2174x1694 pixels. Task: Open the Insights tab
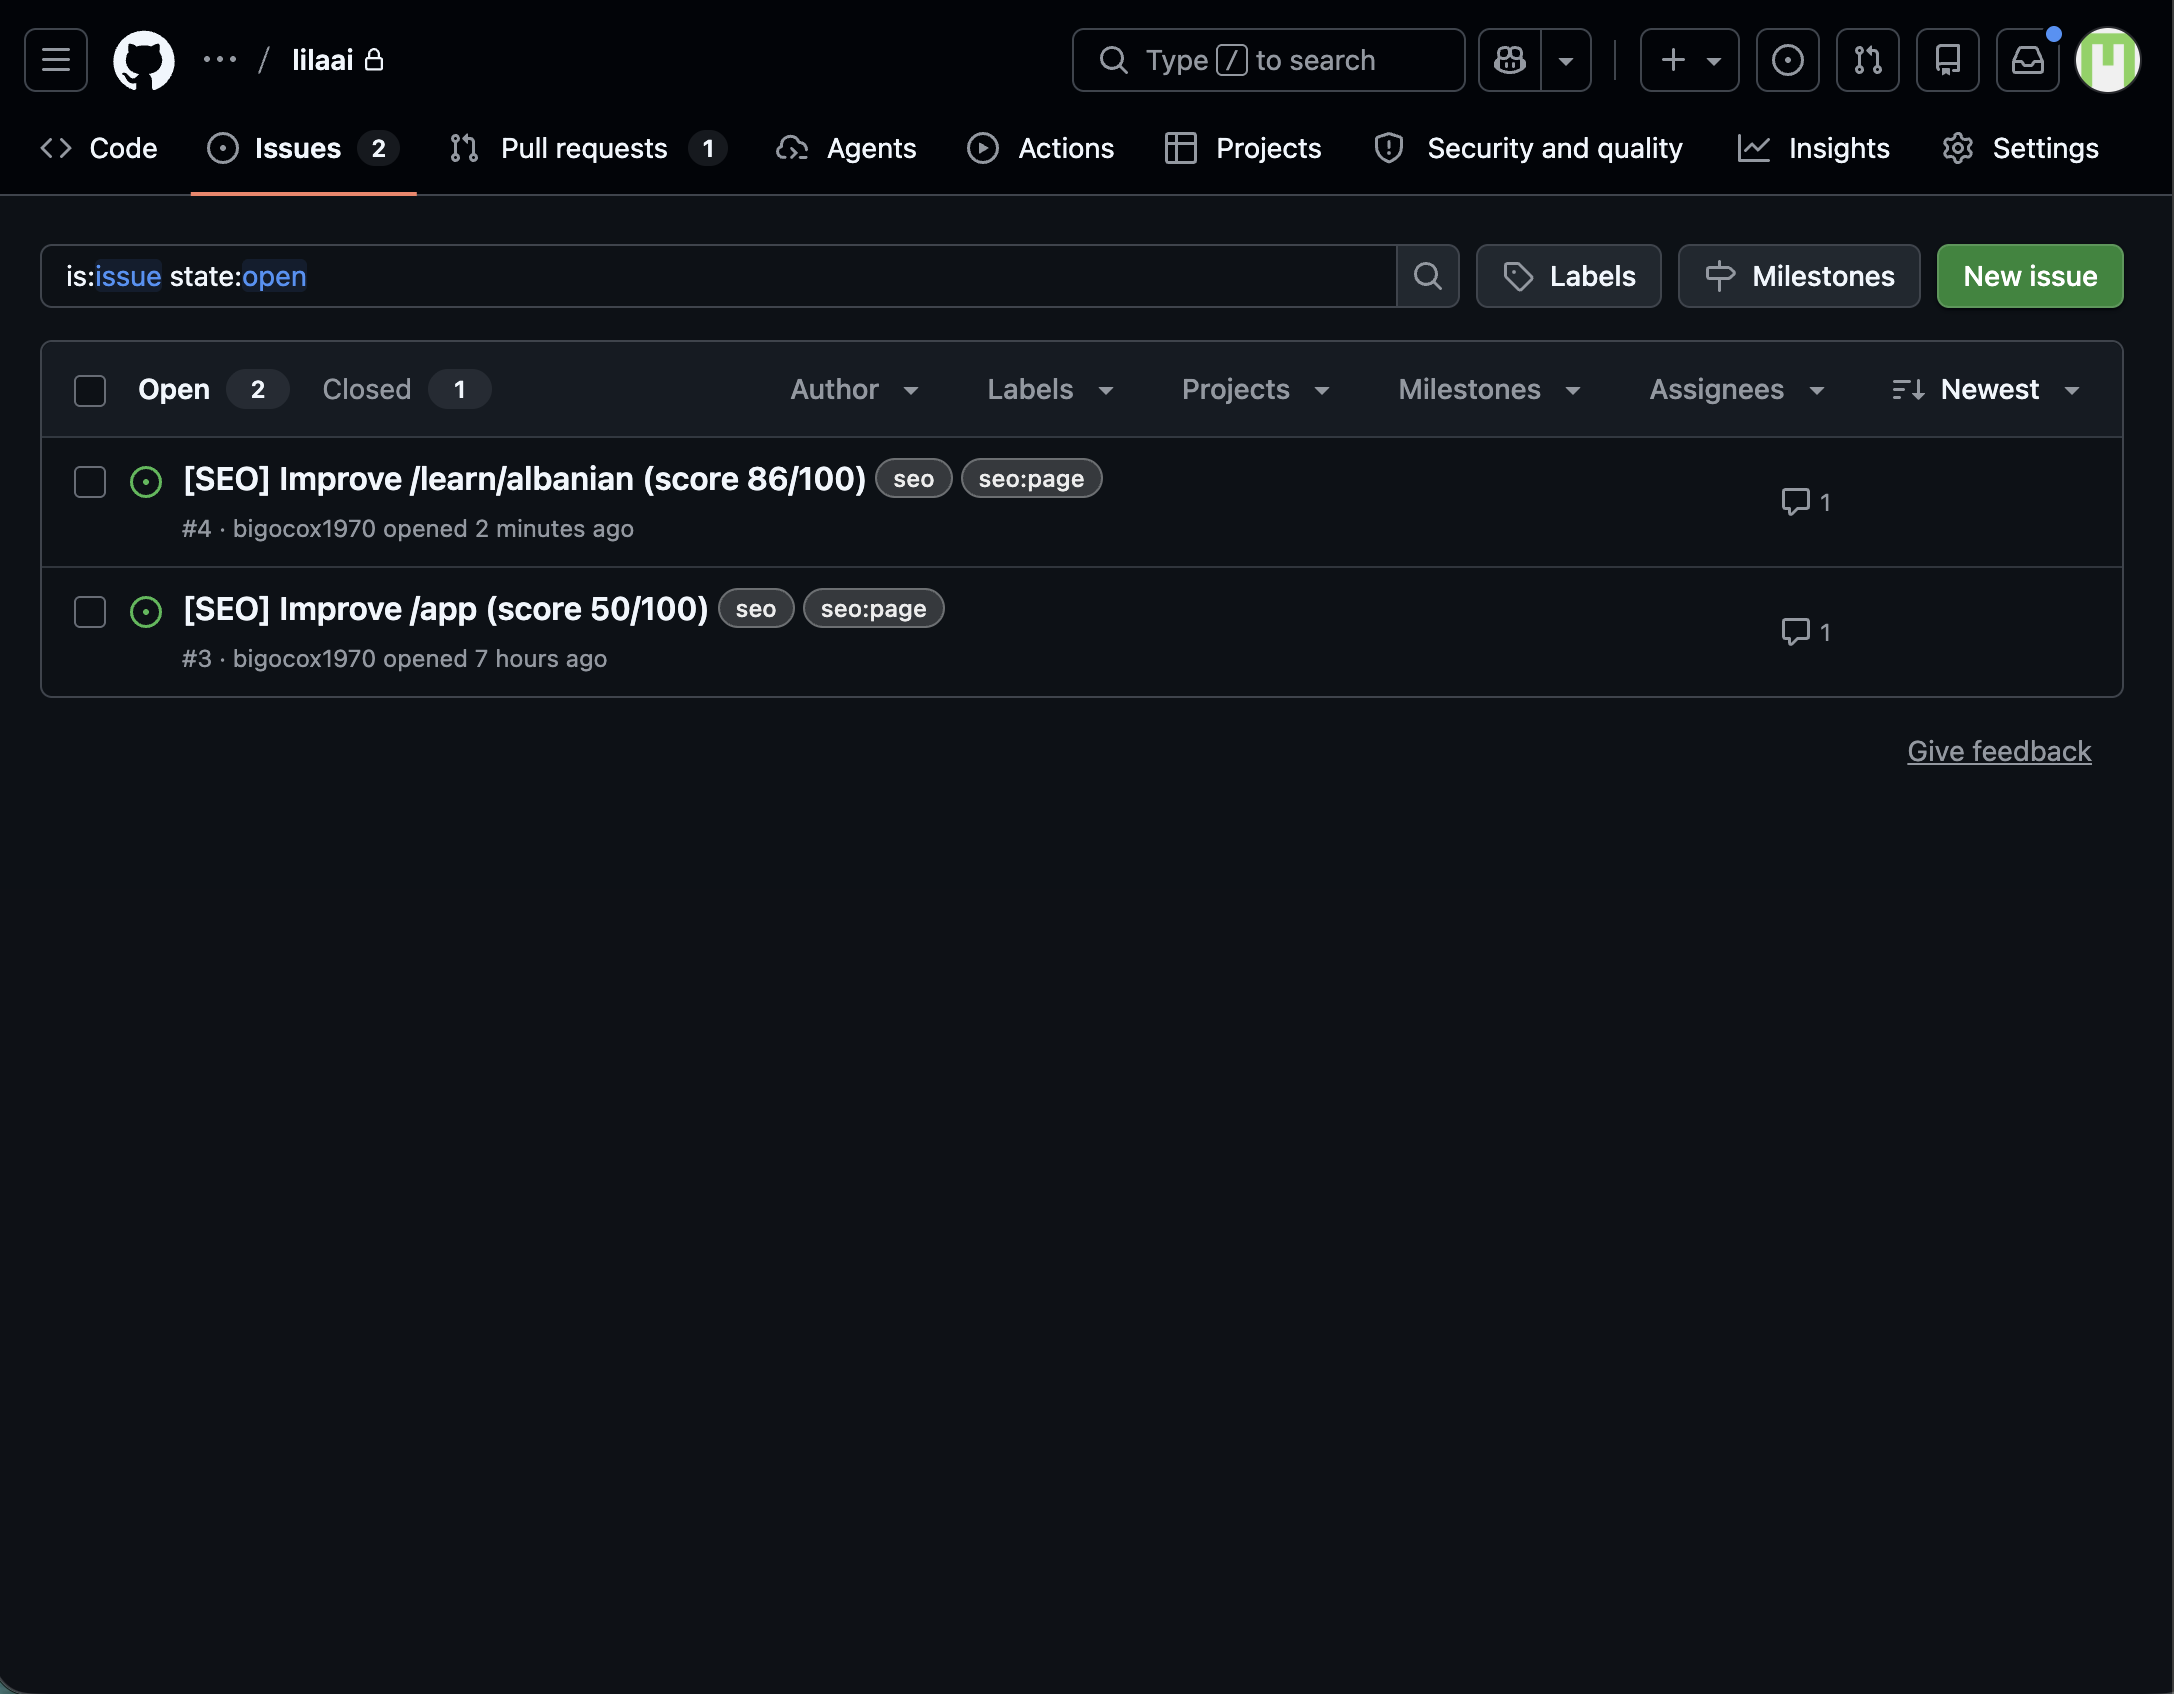1814,148
